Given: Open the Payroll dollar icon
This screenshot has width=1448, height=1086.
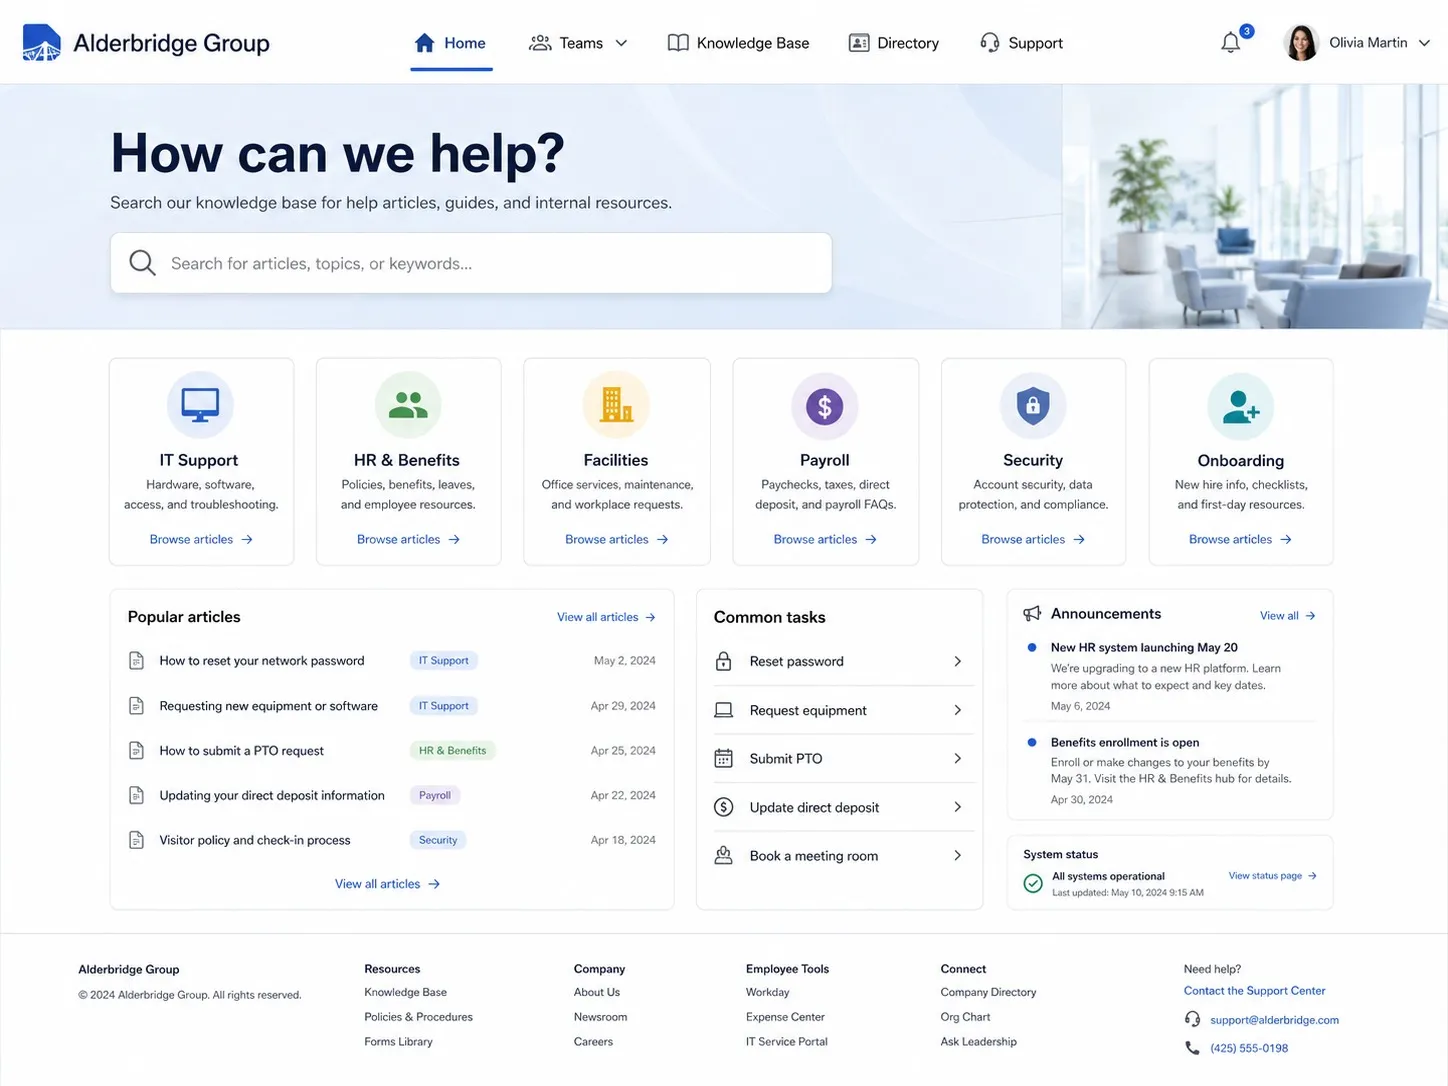Looking at the screenshot, I should pyautogui.click(x=825, y=406).
